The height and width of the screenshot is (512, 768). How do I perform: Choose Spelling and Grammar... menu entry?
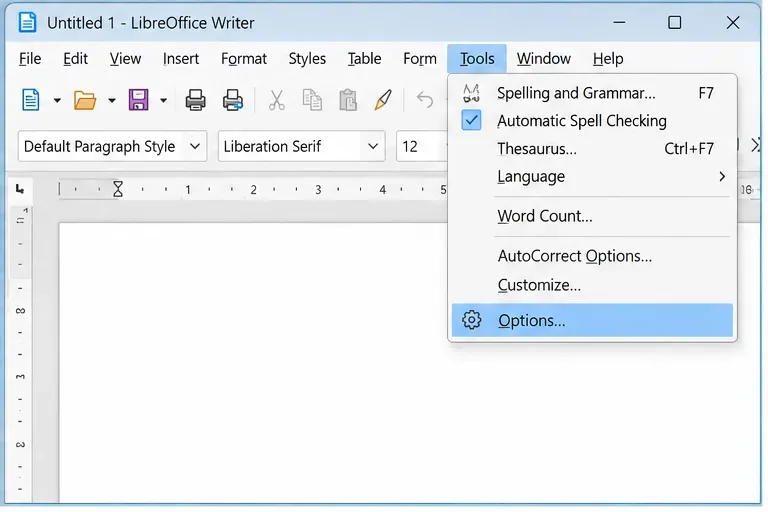[x=592, y=93]
